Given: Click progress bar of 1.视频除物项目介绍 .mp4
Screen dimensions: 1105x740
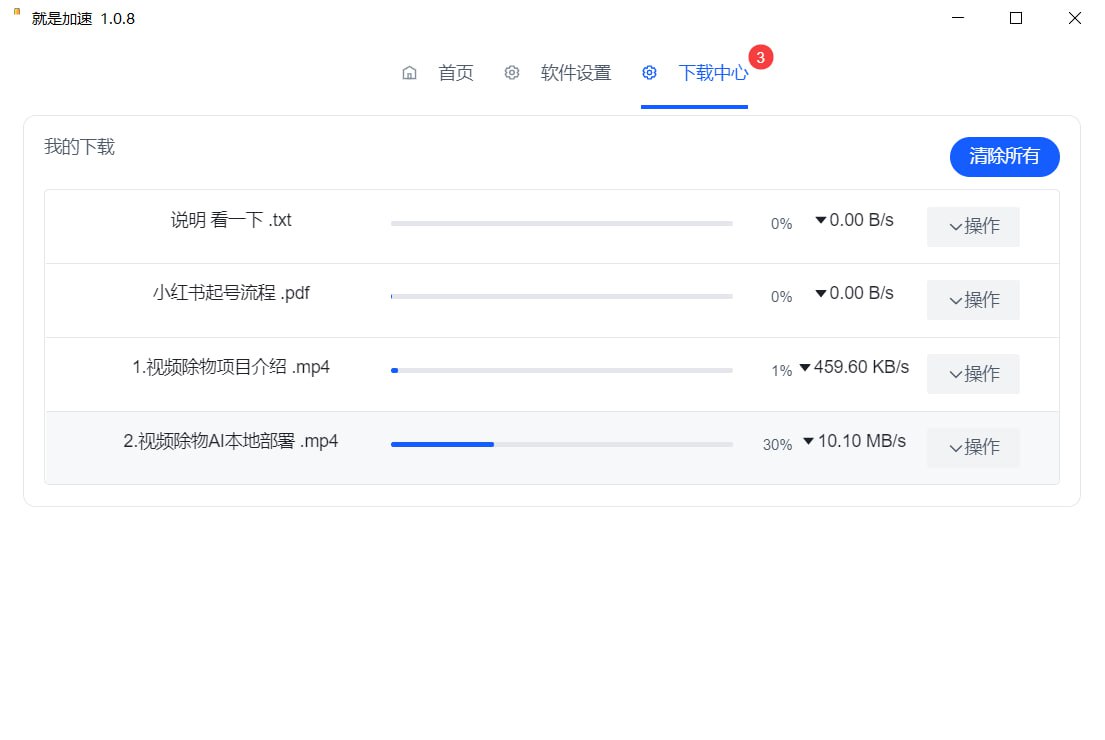Looking at the screenshot, I should 562,370.
